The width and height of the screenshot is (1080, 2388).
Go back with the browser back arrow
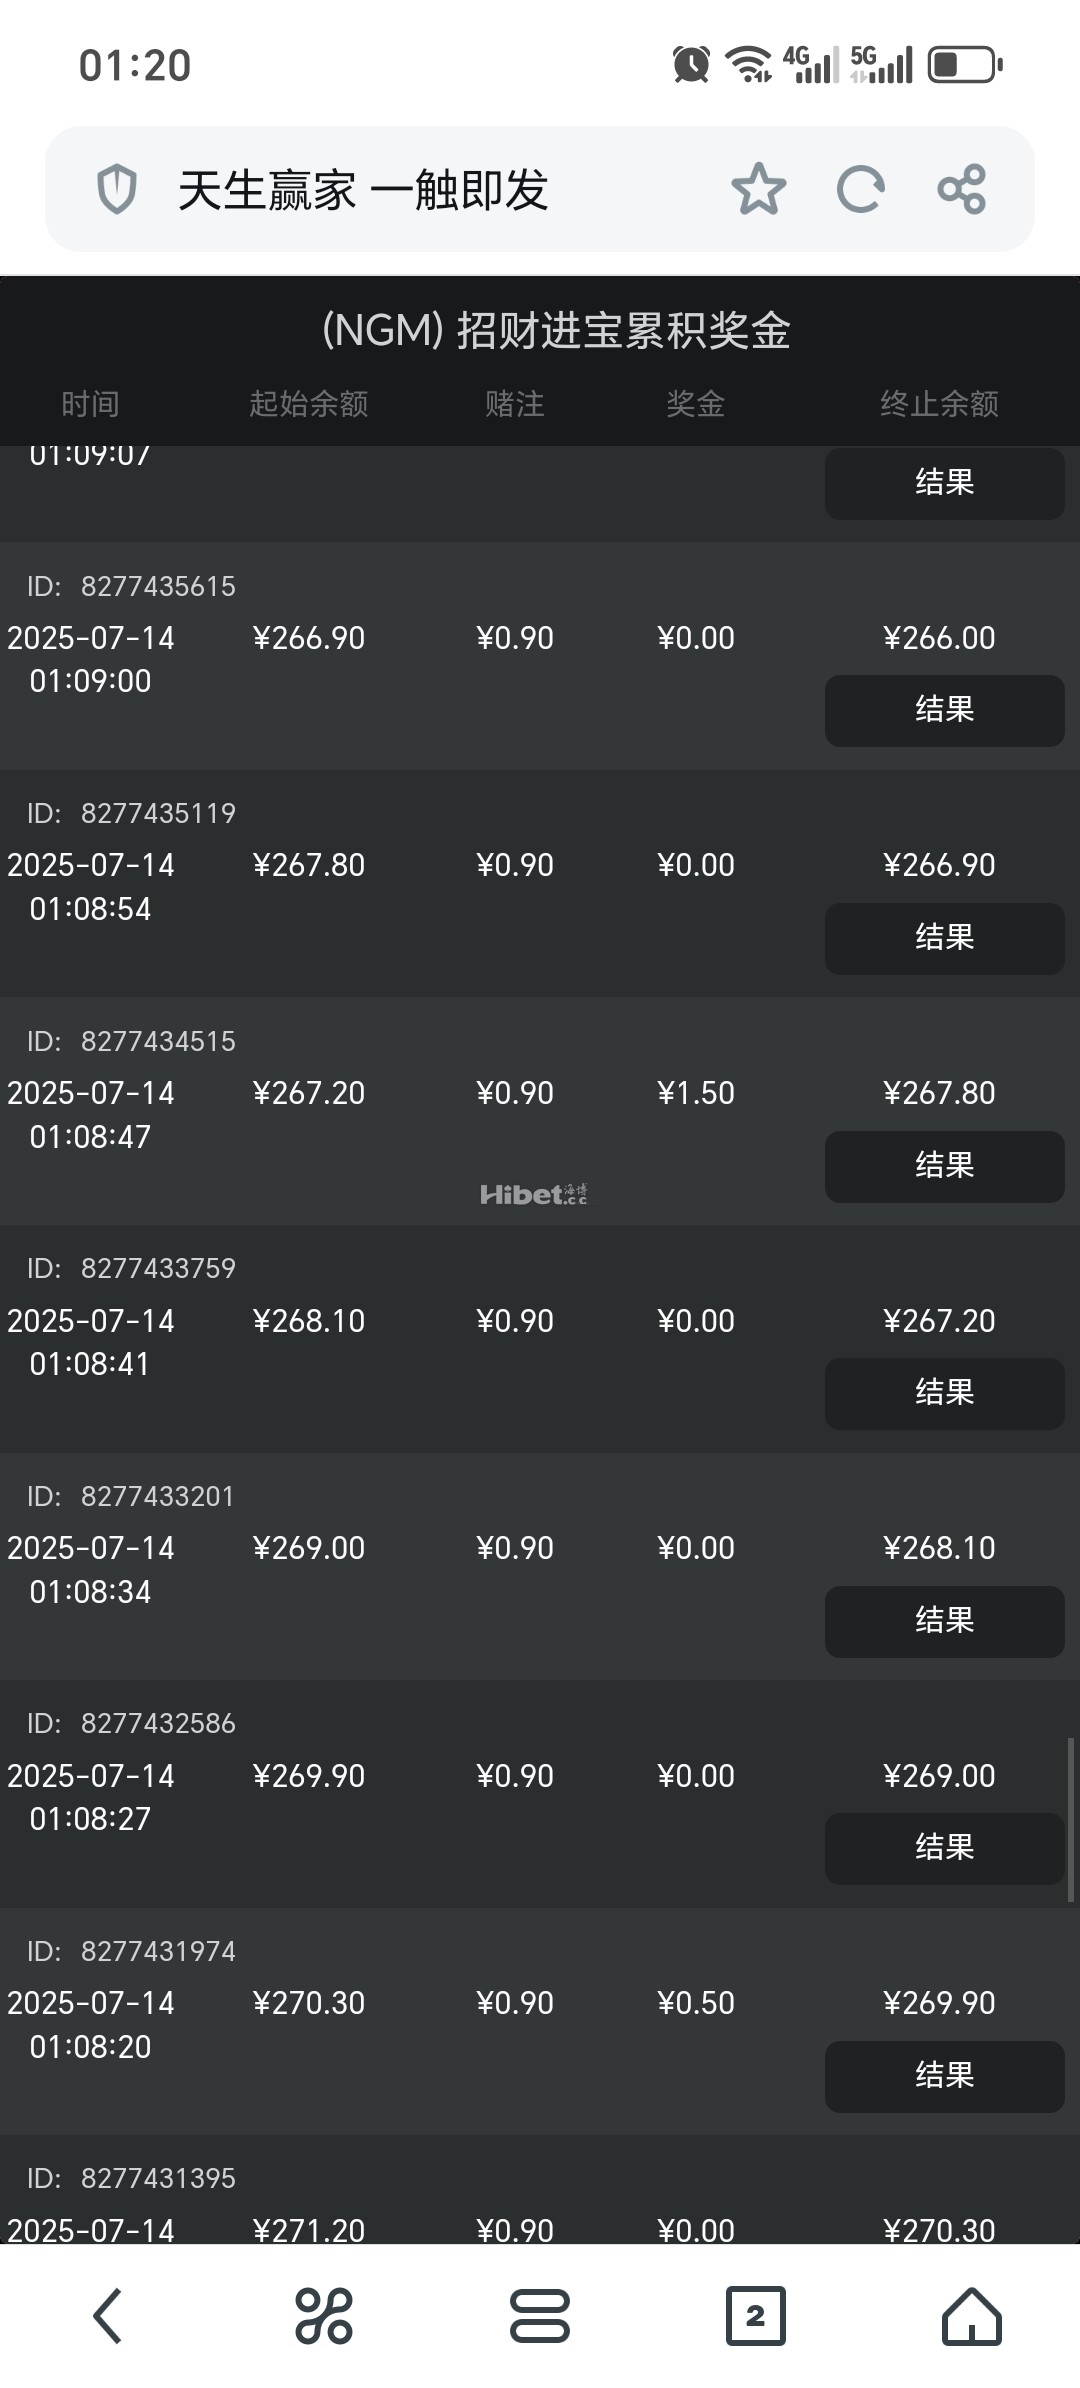pos(108,2316)
